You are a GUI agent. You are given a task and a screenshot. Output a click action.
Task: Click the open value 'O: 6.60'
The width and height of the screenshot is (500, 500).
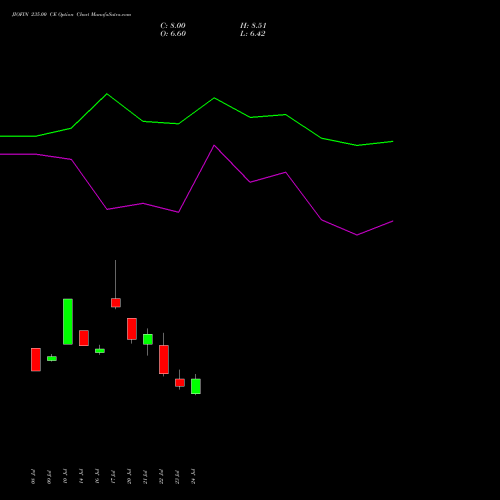(173, 34)
